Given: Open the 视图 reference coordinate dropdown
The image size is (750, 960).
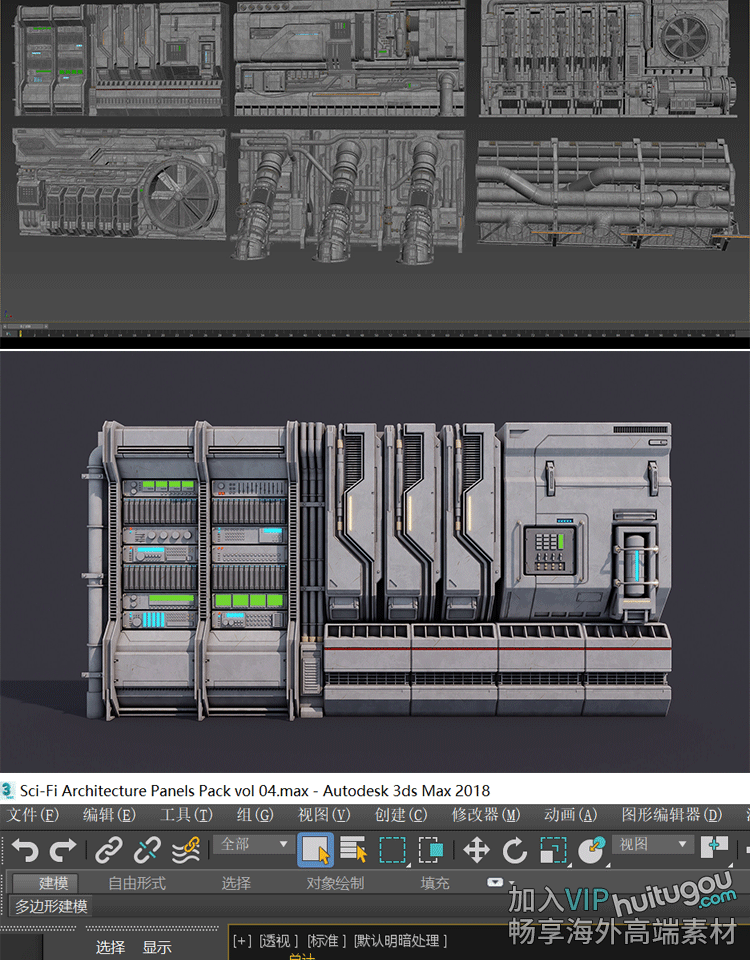Looking at the screenshot, I should point(655,845).
